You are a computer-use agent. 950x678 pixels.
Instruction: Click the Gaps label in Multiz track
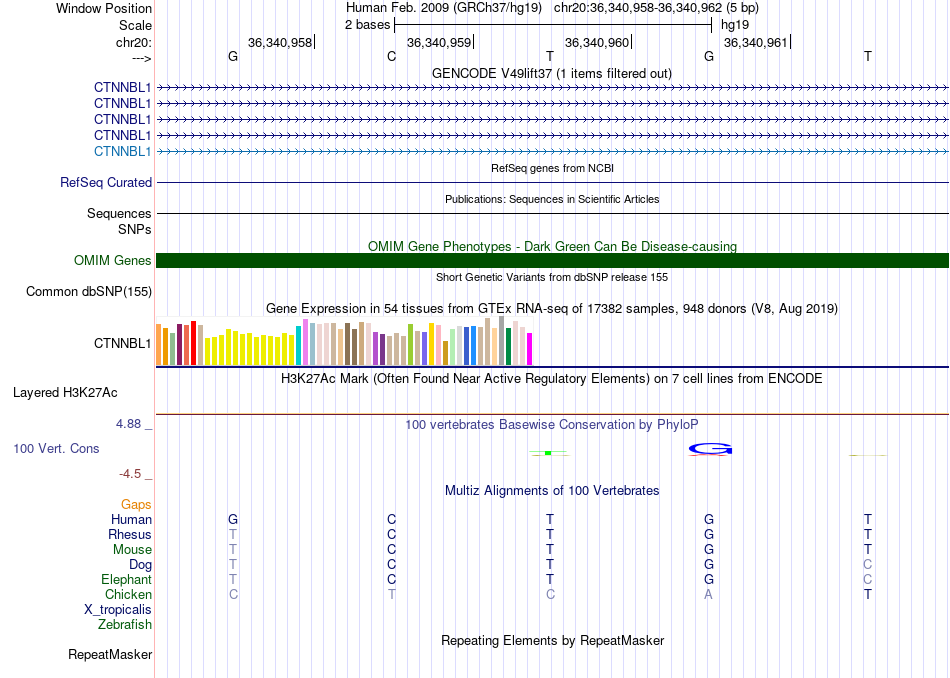(136, 504)
